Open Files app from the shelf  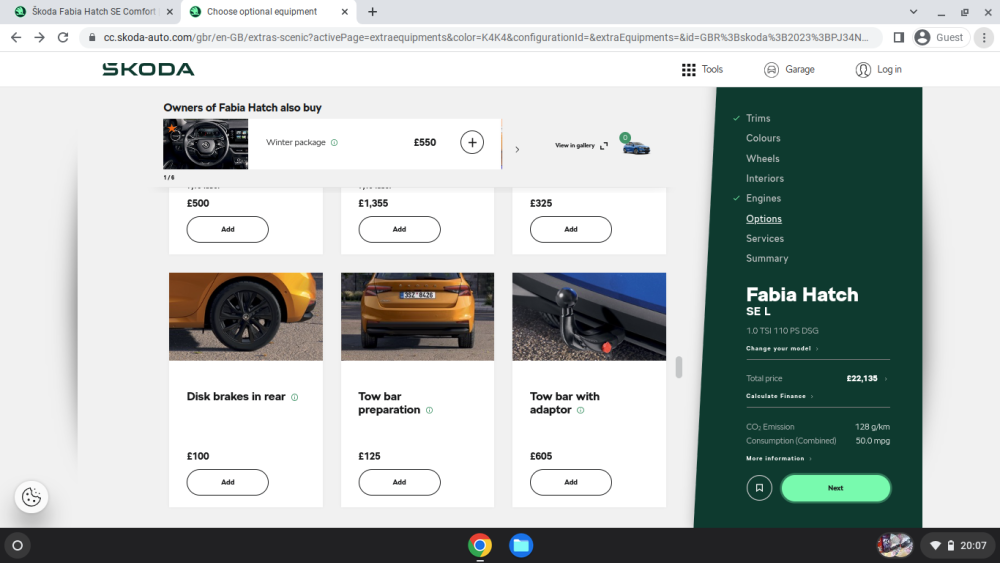point(521,545)
